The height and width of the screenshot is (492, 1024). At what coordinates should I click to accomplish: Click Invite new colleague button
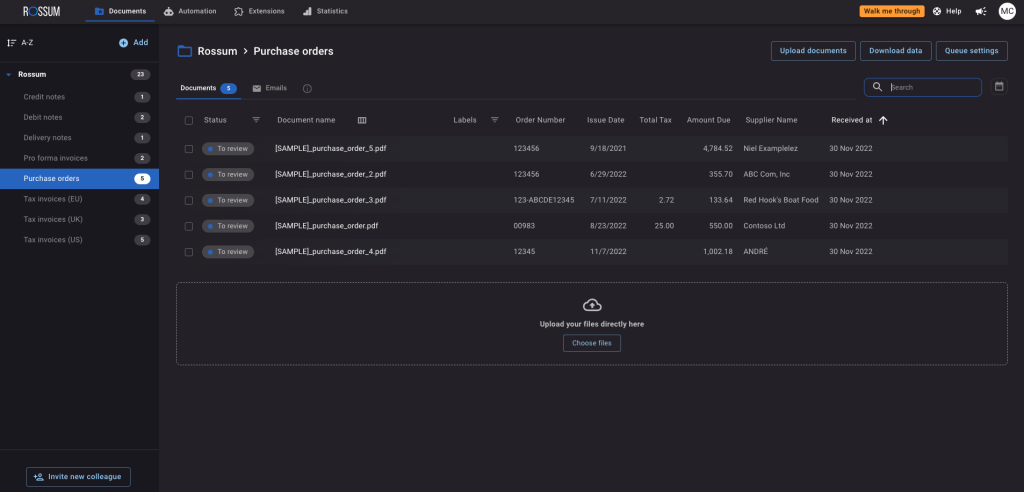coord(78,476)
